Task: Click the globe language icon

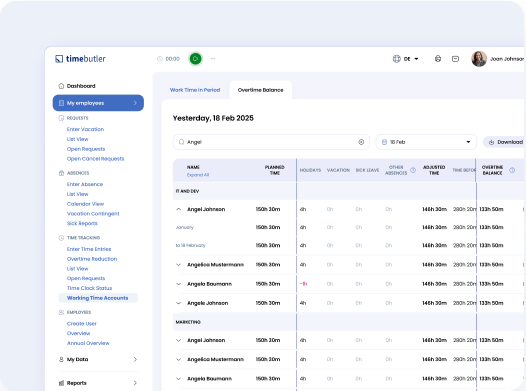Action: pos(397,59)
